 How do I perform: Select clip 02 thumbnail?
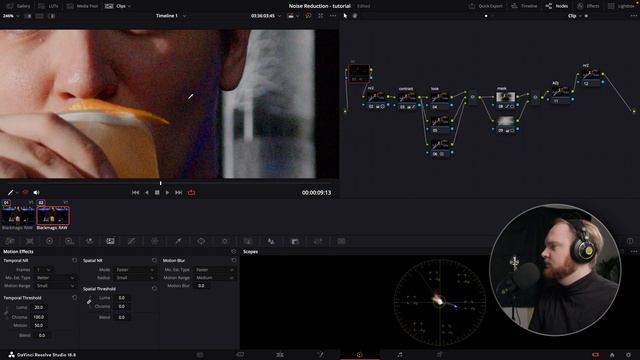coord(53,216)
